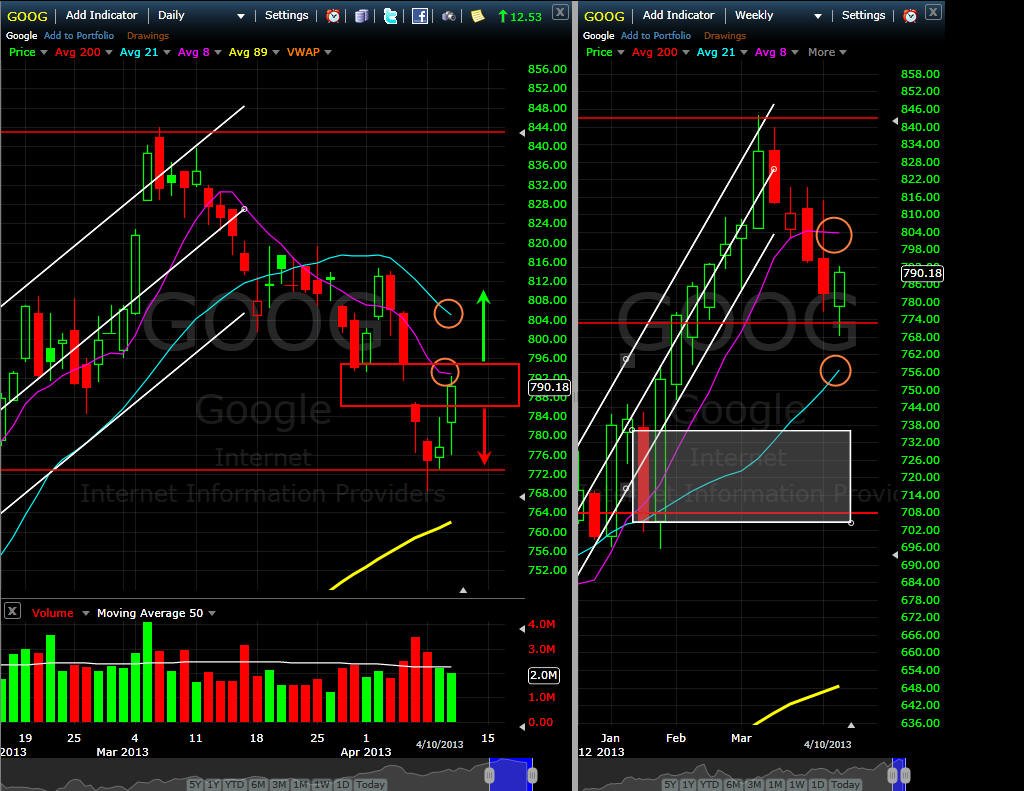
Task: Click the database stack icon in daily toolbar
Action: (361, 16)
